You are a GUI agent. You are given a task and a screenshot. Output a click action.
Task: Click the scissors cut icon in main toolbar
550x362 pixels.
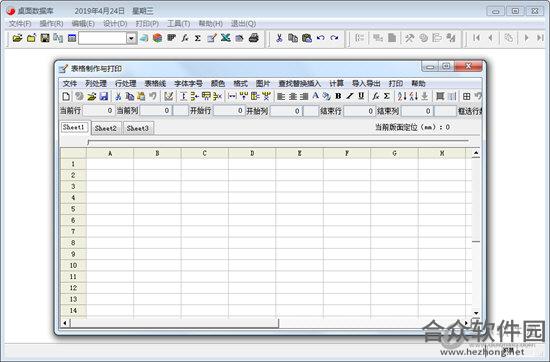279,38
